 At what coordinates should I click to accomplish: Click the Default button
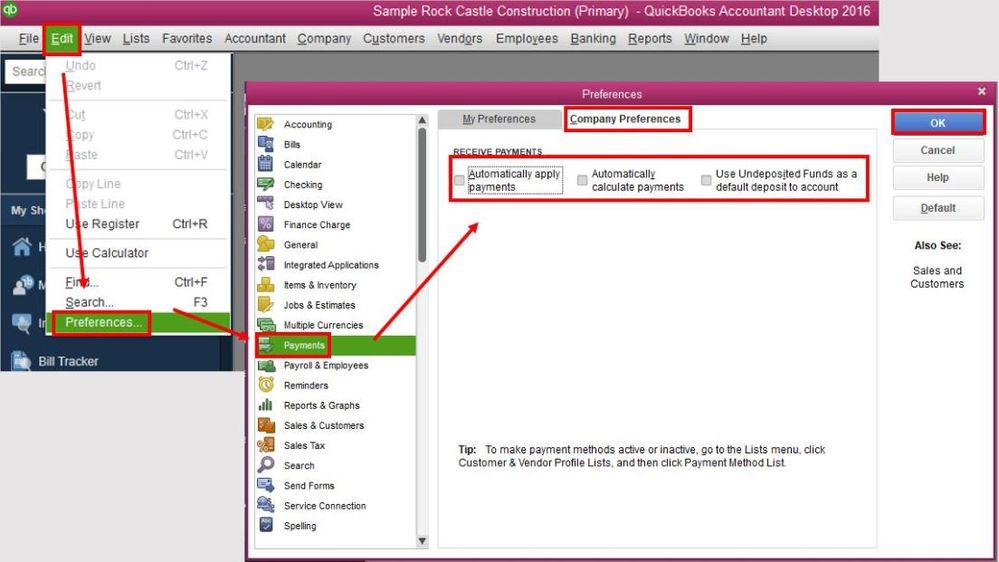point(938,208)
